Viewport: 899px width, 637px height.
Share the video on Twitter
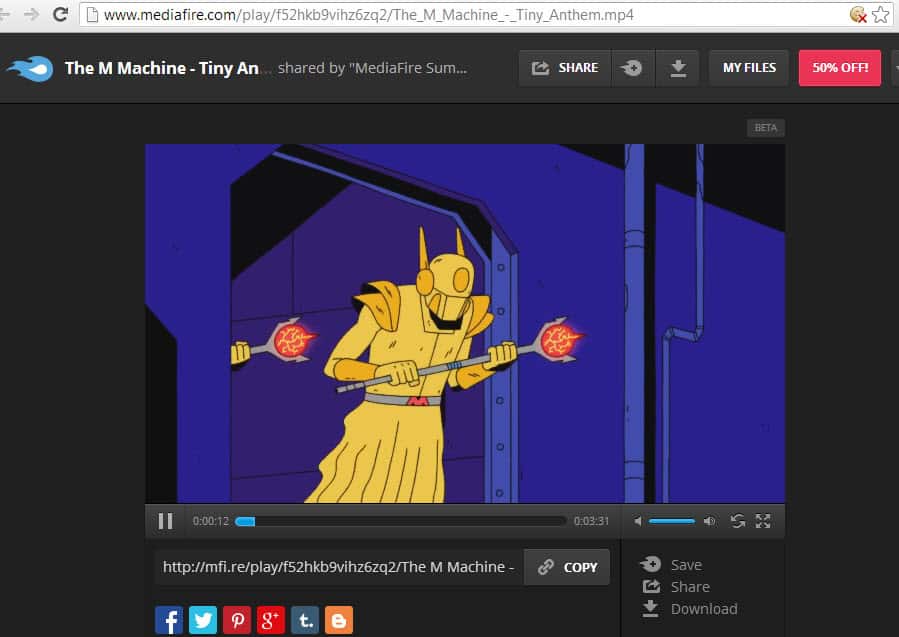(x=203, y=620)
